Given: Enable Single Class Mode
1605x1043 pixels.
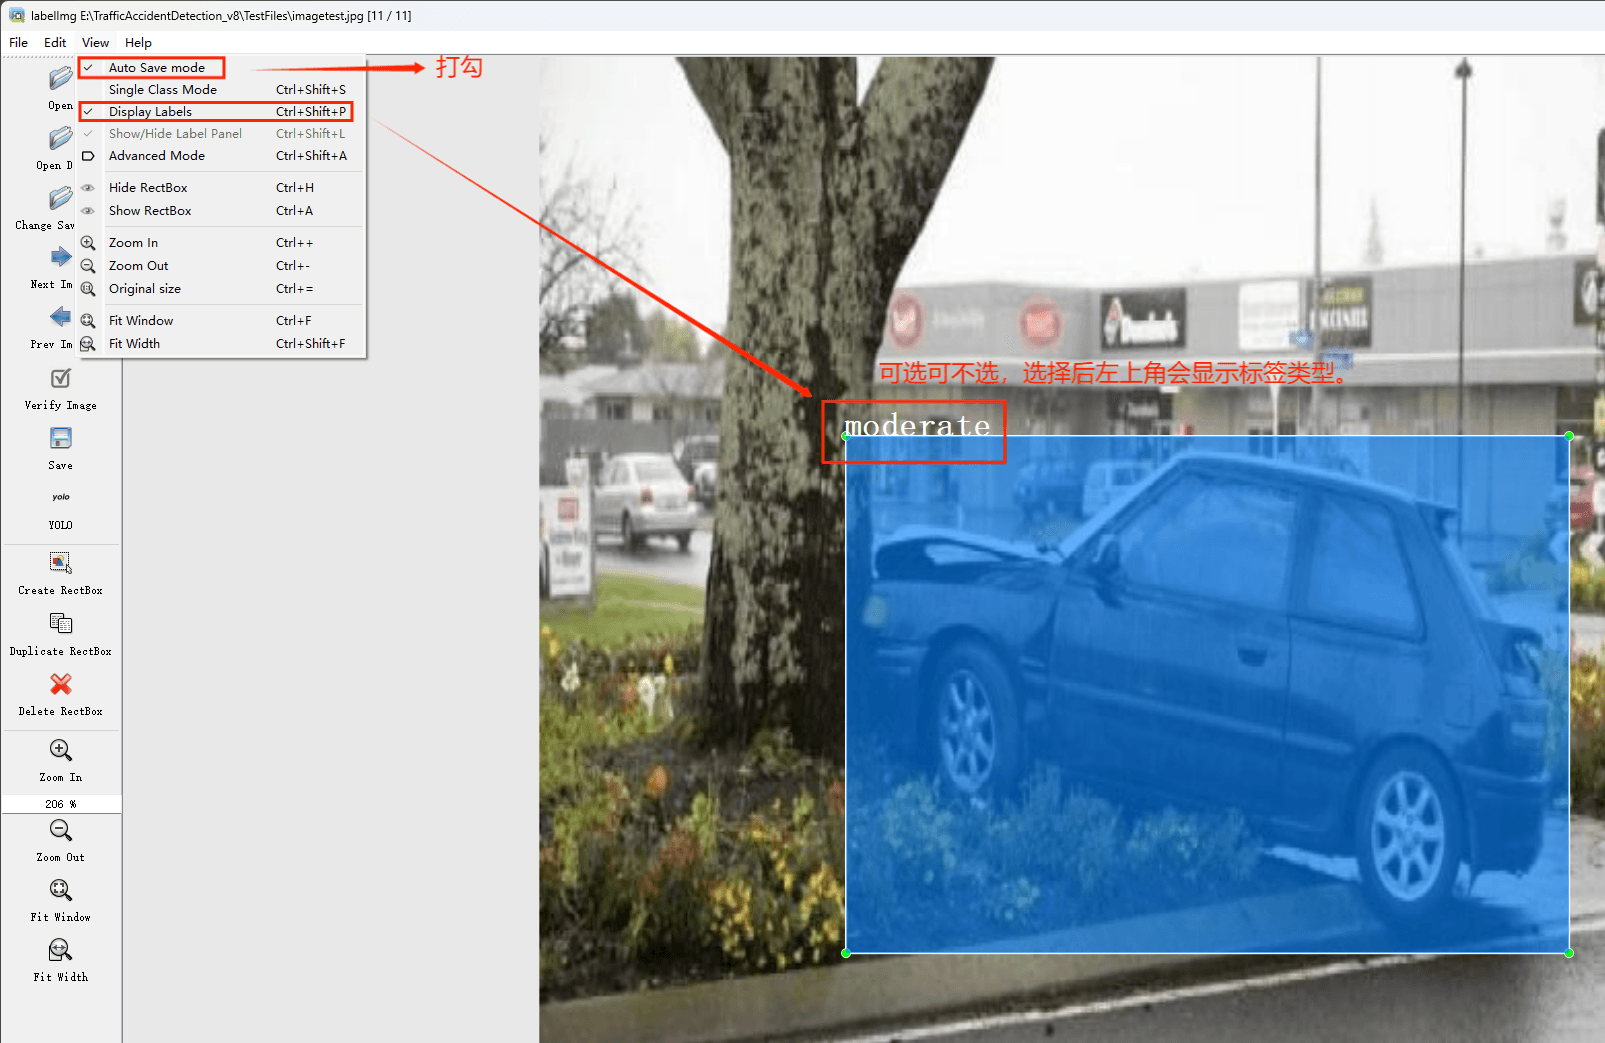Looking at the screenshot, I should pyautogui.click(x=162, y=90).
